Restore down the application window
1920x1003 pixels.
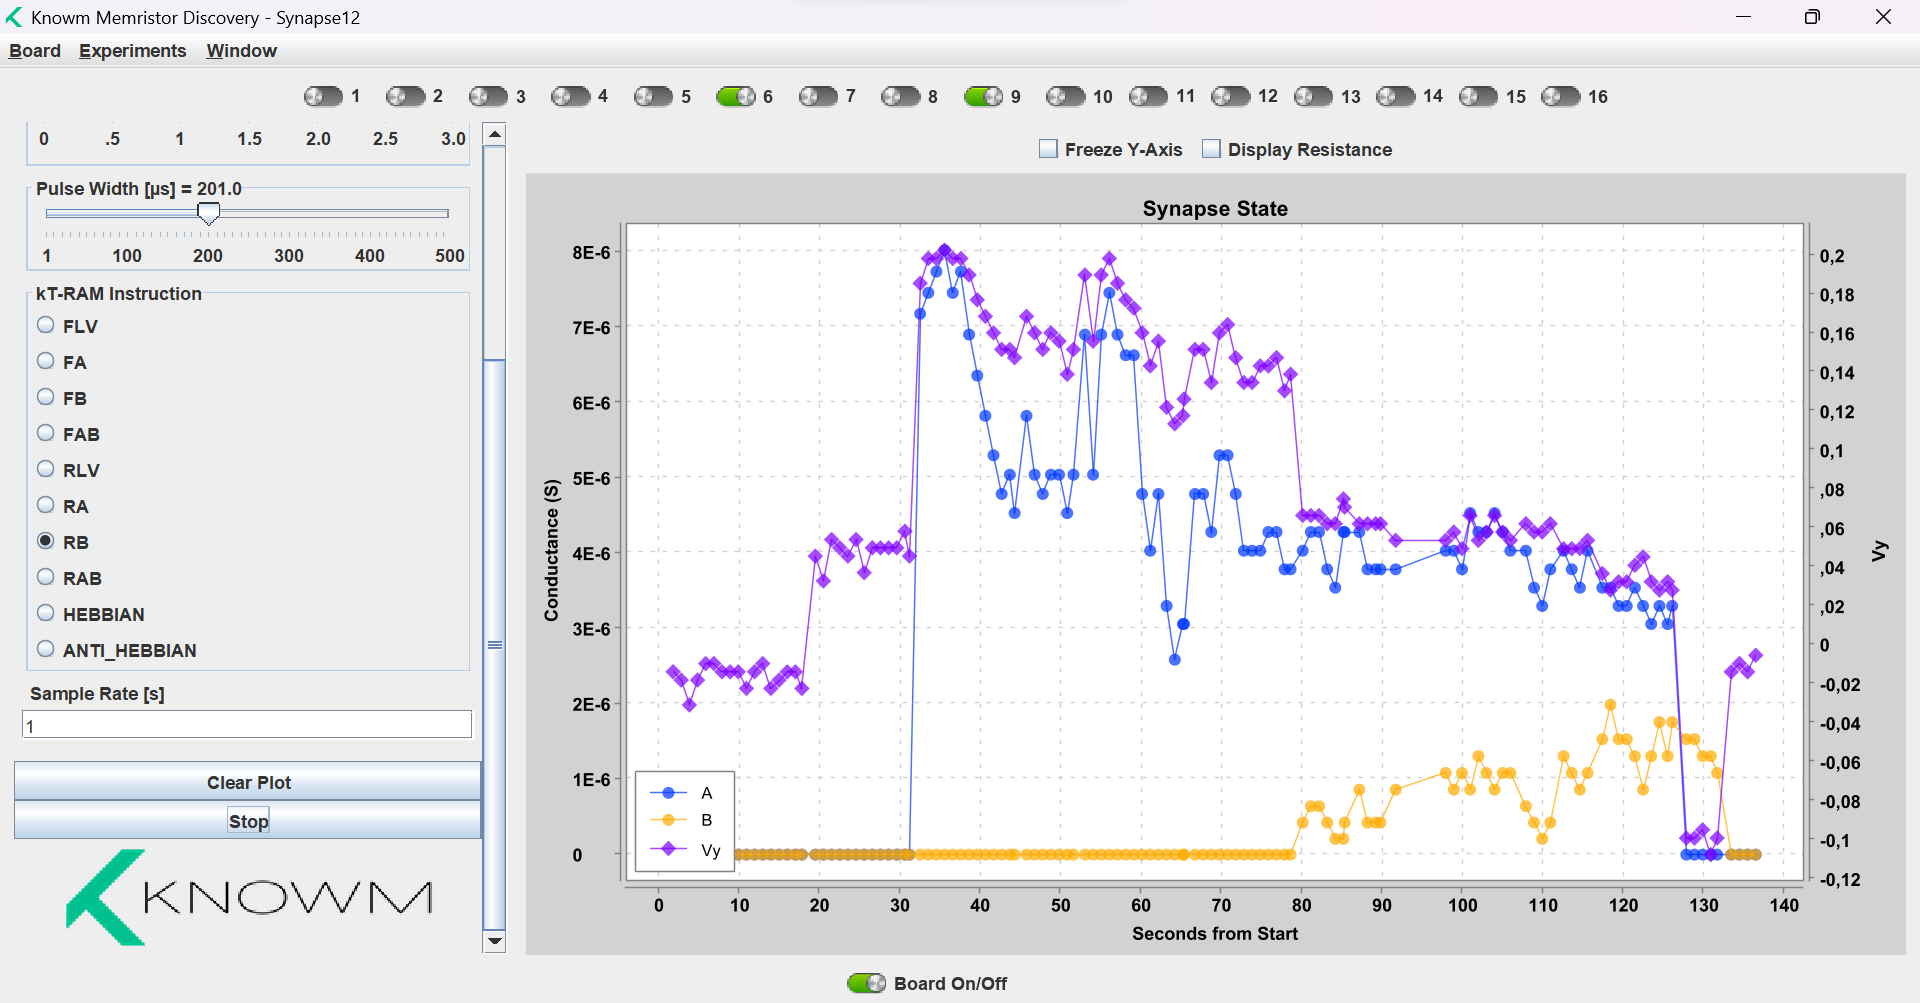click(x=1812, y=17)
